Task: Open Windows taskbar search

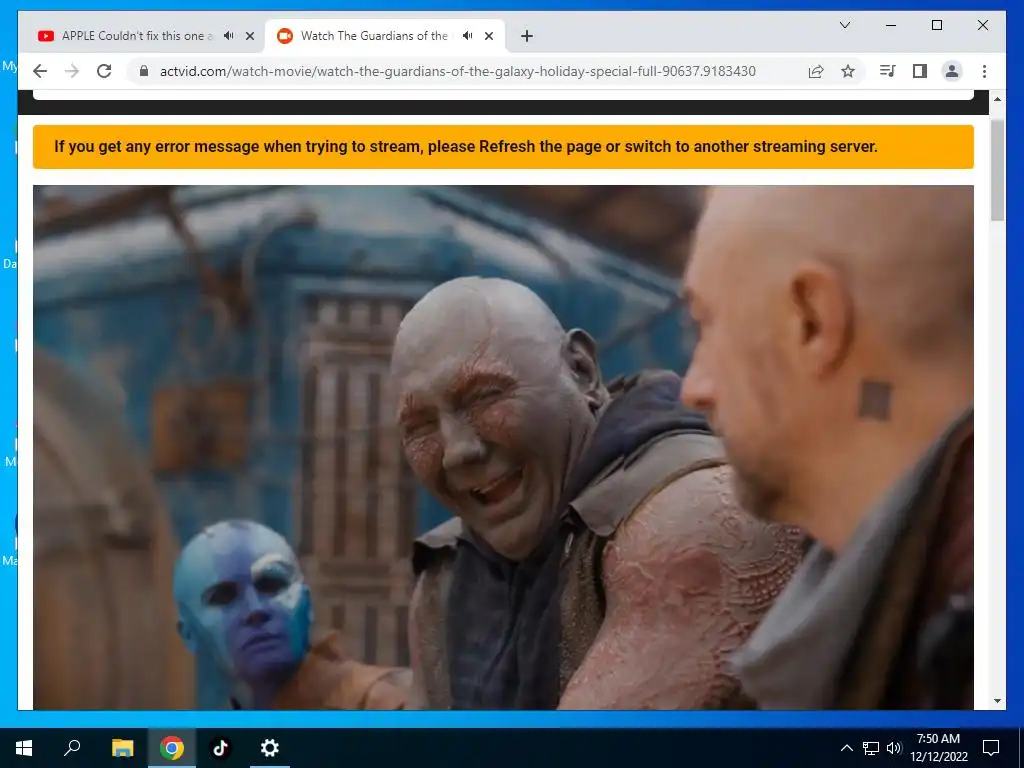Action: click(x=72, y=748)
